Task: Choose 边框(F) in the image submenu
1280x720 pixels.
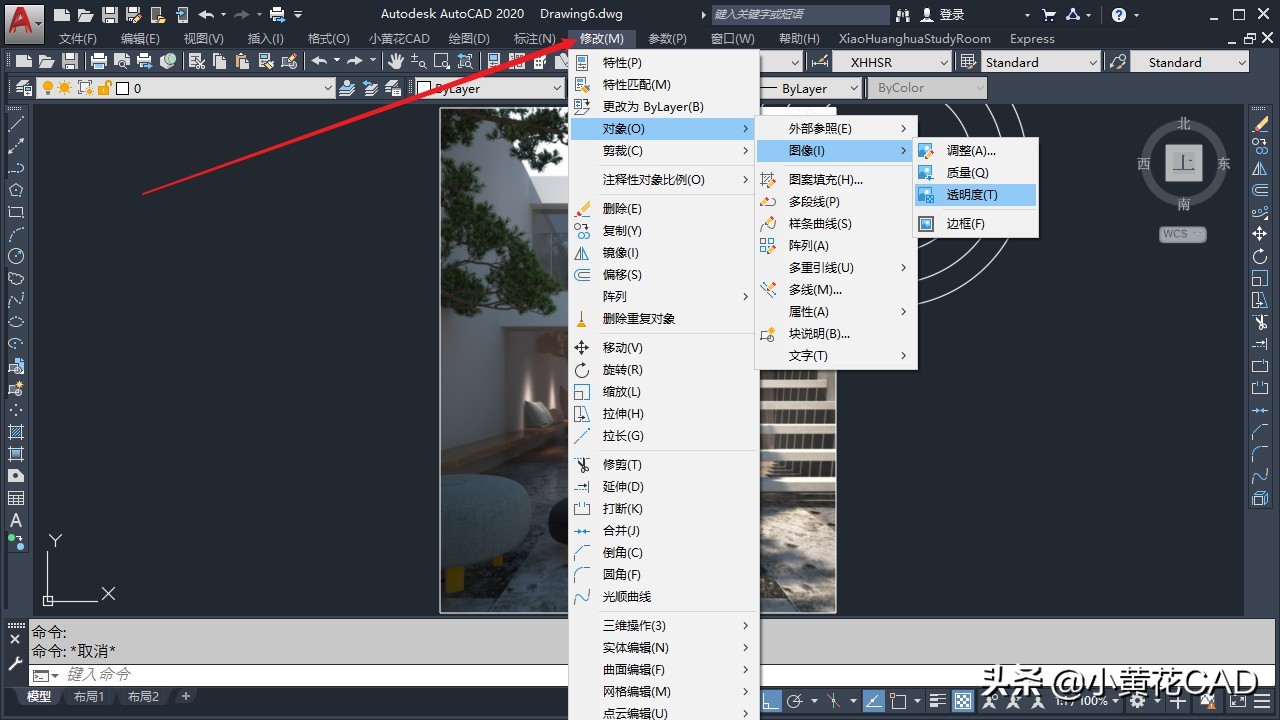Action: [976, 224]
